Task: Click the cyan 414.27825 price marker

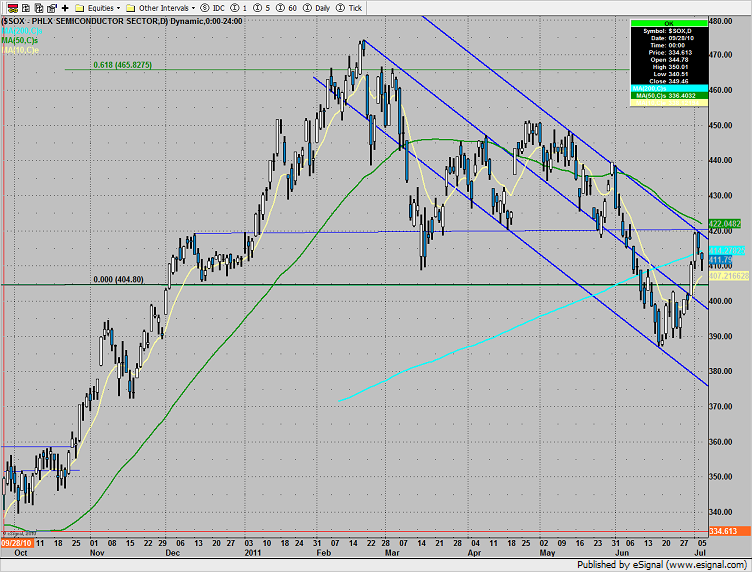Action: [727, 250]
